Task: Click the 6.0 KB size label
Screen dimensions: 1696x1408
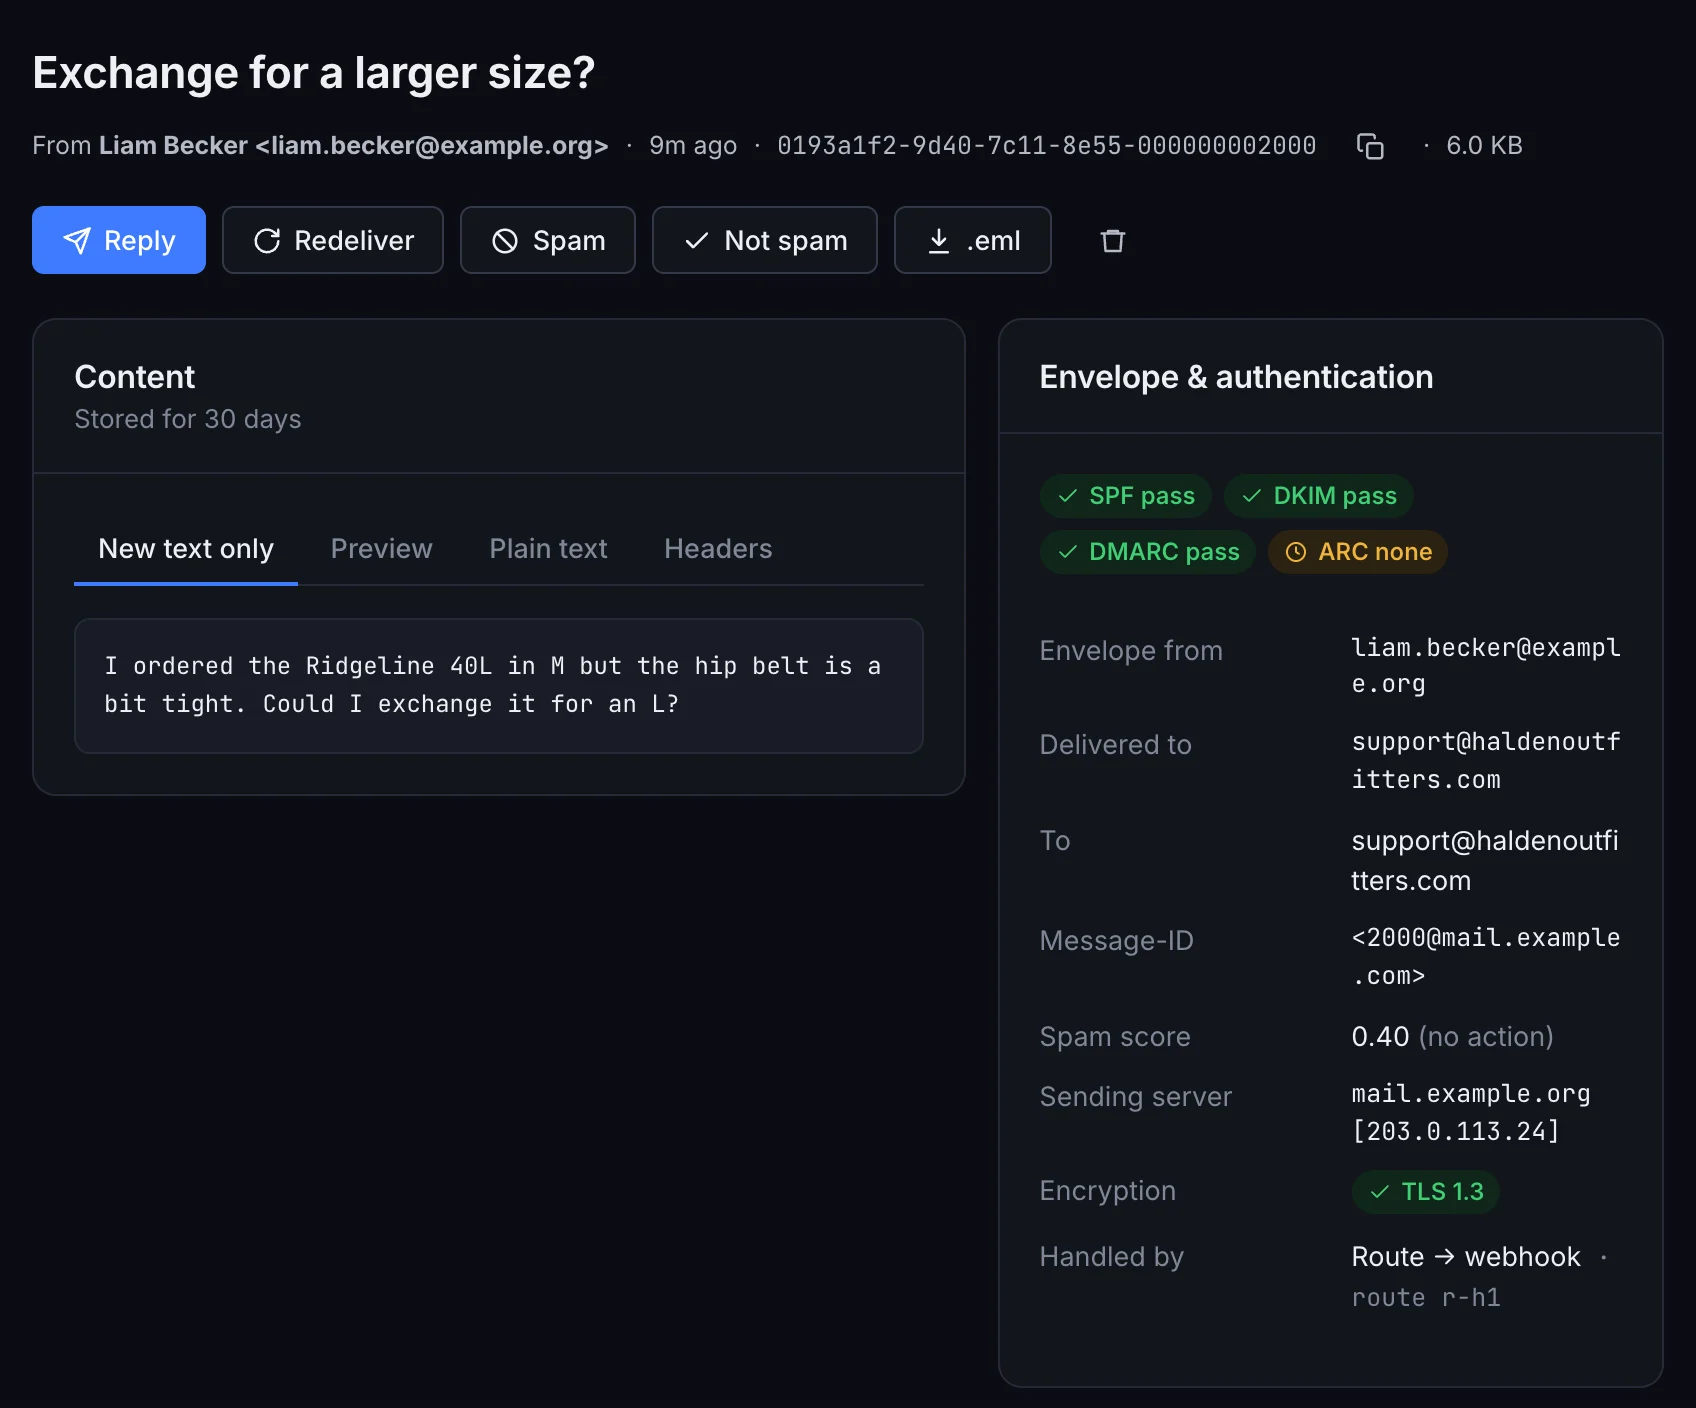Action: 1484,146
